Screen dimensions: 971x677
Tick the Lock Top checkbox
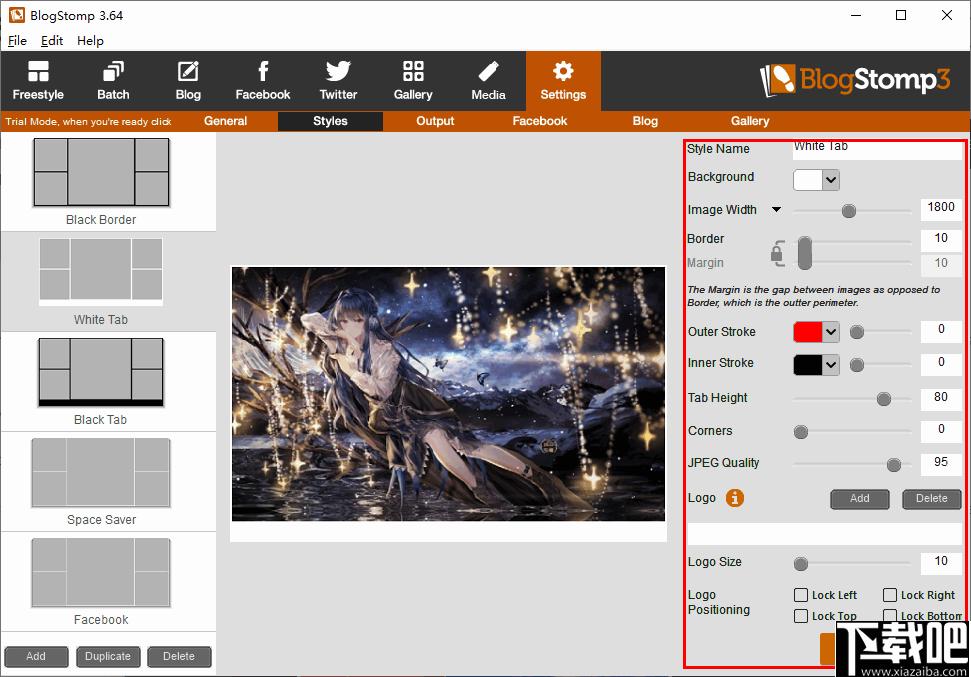(801, 616)
